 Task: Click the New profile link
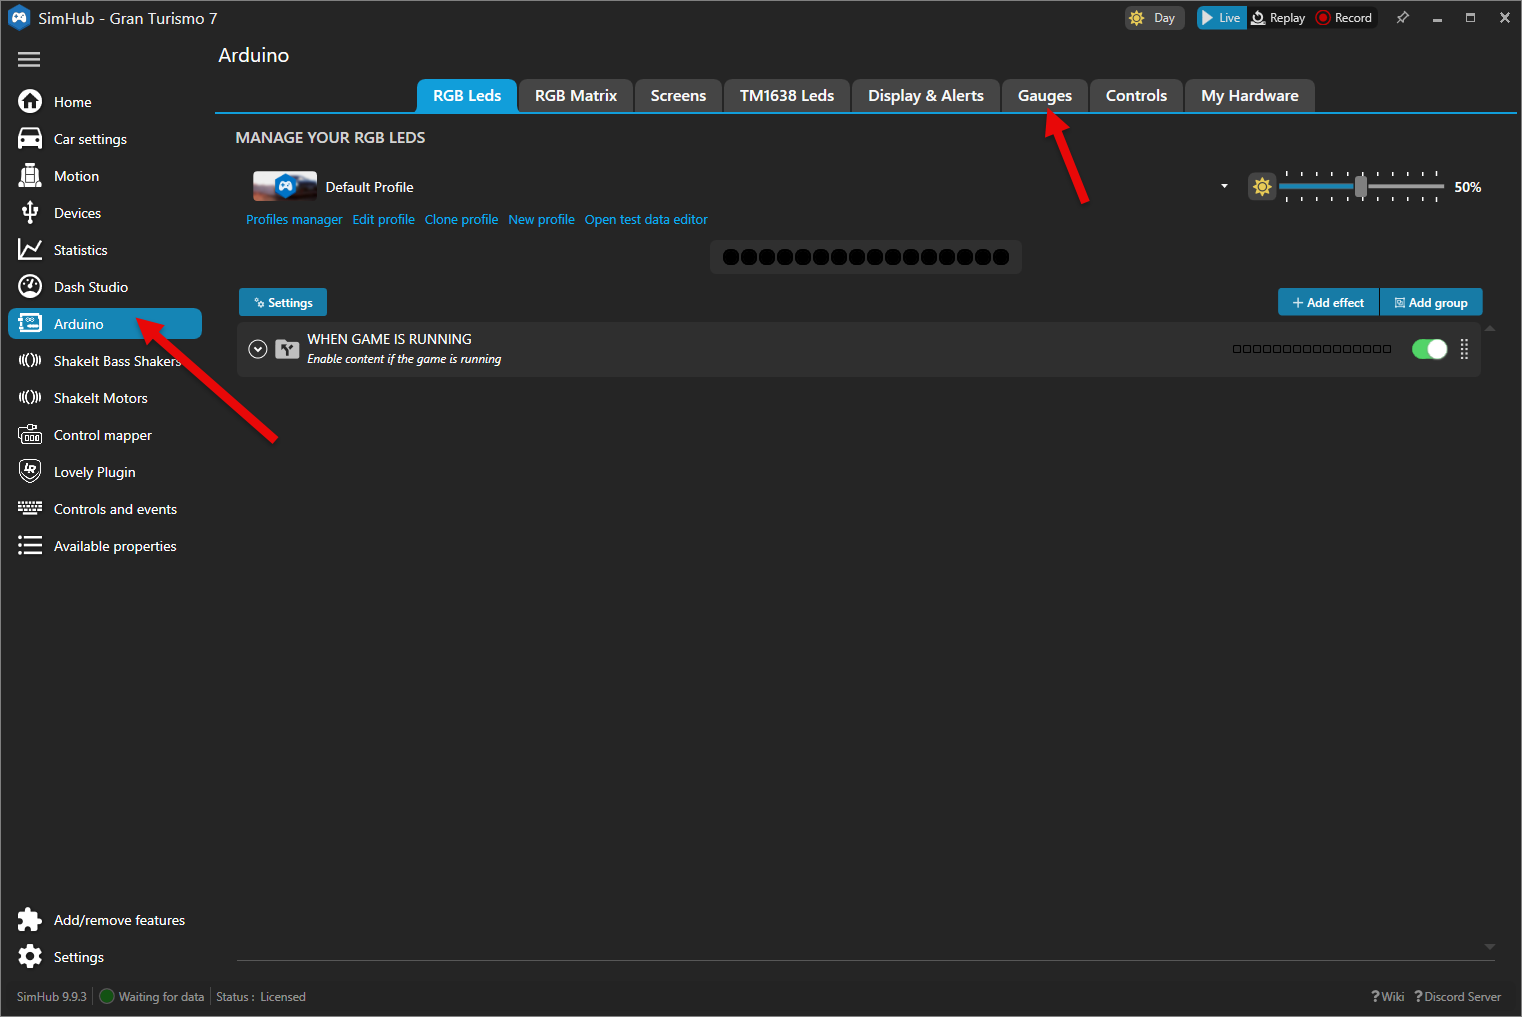(x=541, y=219)
